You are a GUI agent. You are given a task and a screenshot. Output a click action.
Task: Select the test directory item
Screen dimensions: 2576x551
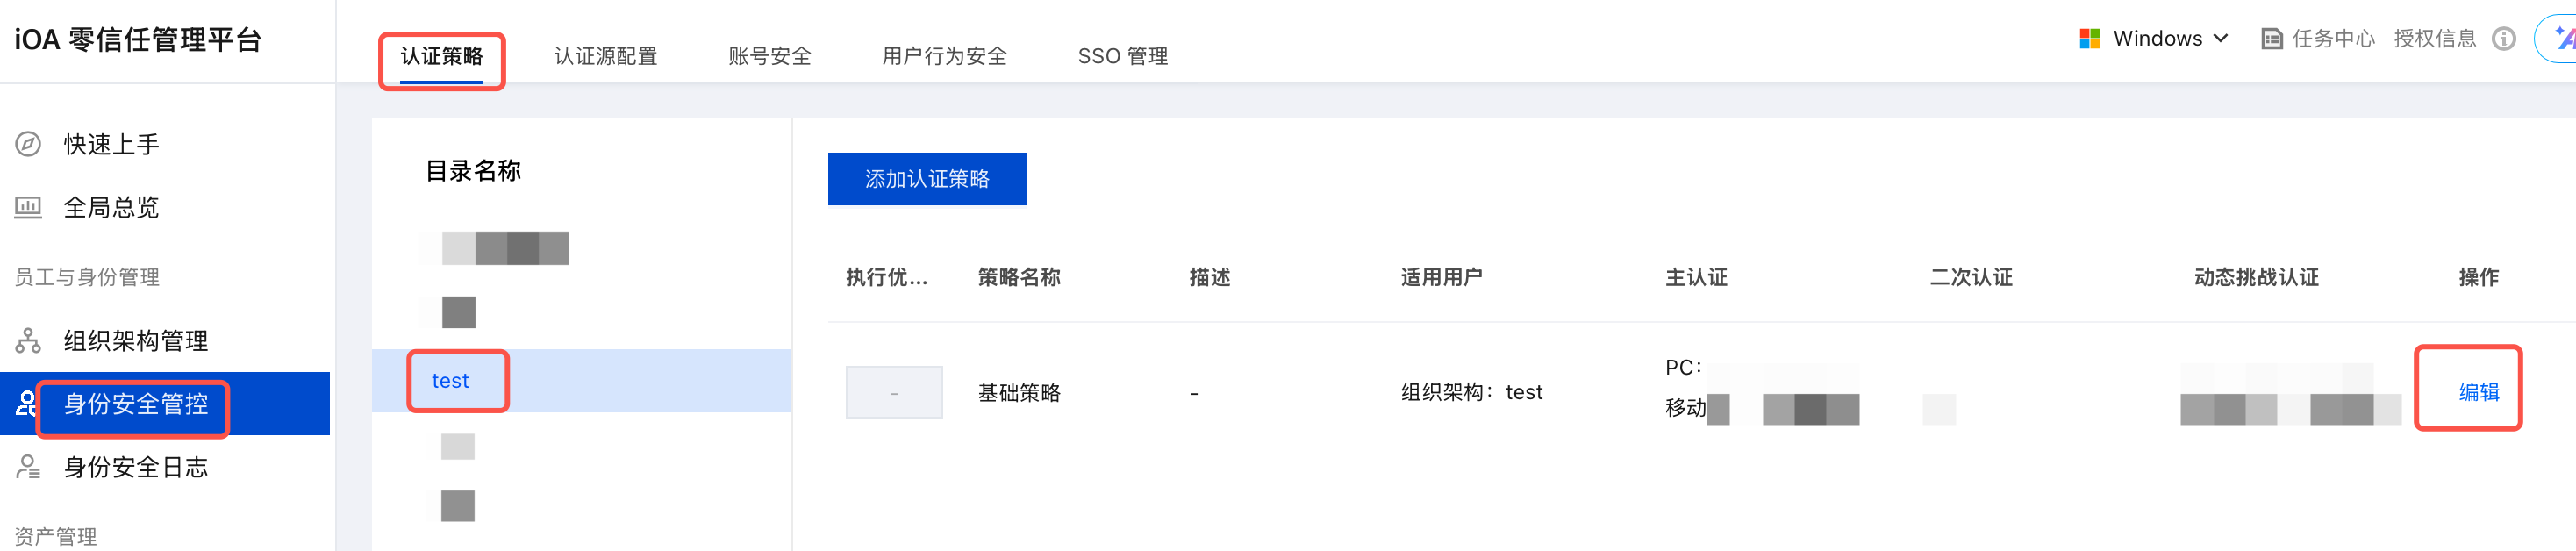click(450, 381)
